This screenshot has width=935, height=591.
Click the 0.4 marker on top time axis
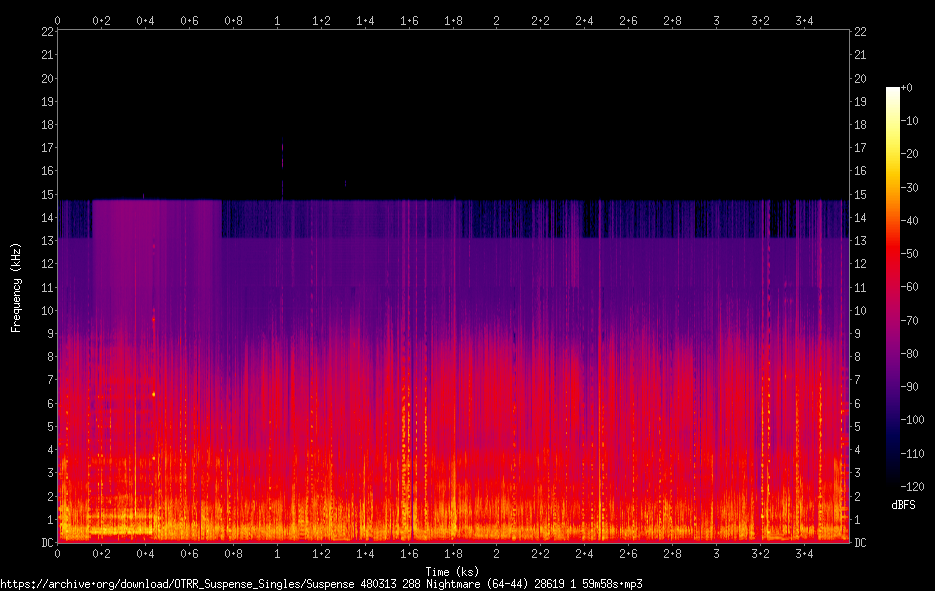tap(145, 21)
